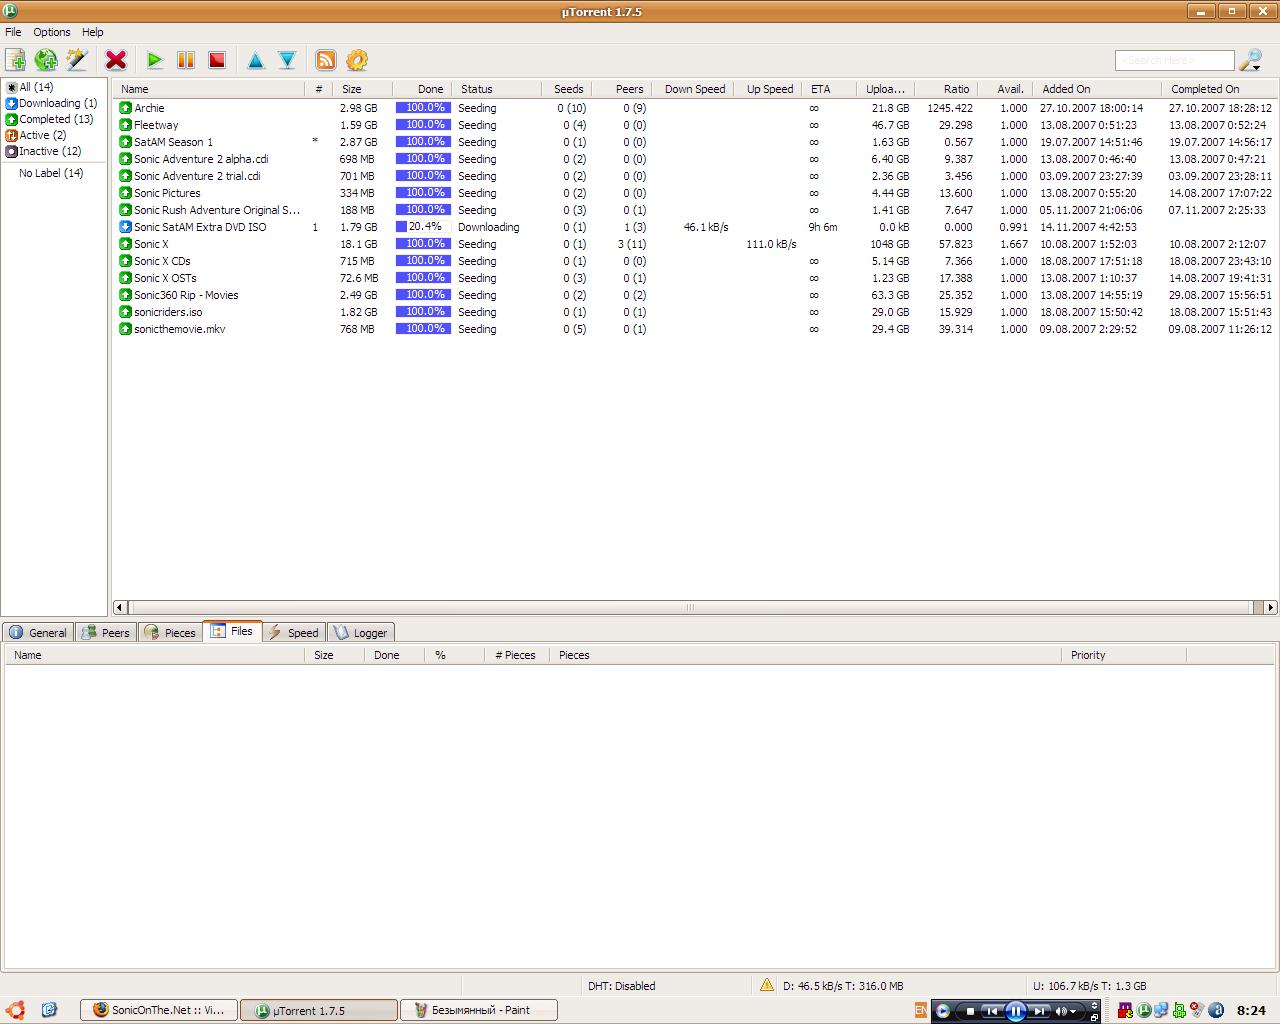
Task: Click the EN language indicator
Action: 921,1011
